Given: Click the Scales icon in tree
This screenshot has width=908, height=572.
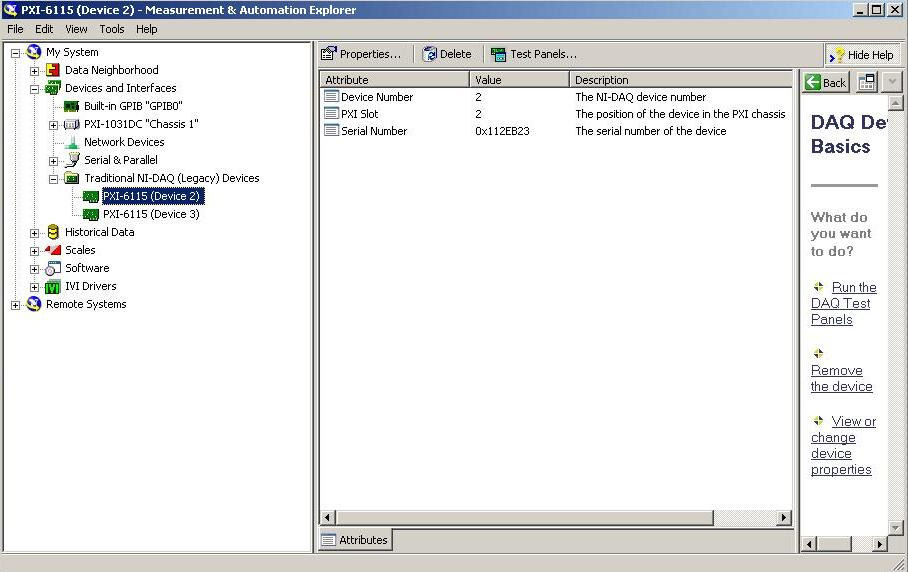Looking at the screenshot, I should click(53, 250).
